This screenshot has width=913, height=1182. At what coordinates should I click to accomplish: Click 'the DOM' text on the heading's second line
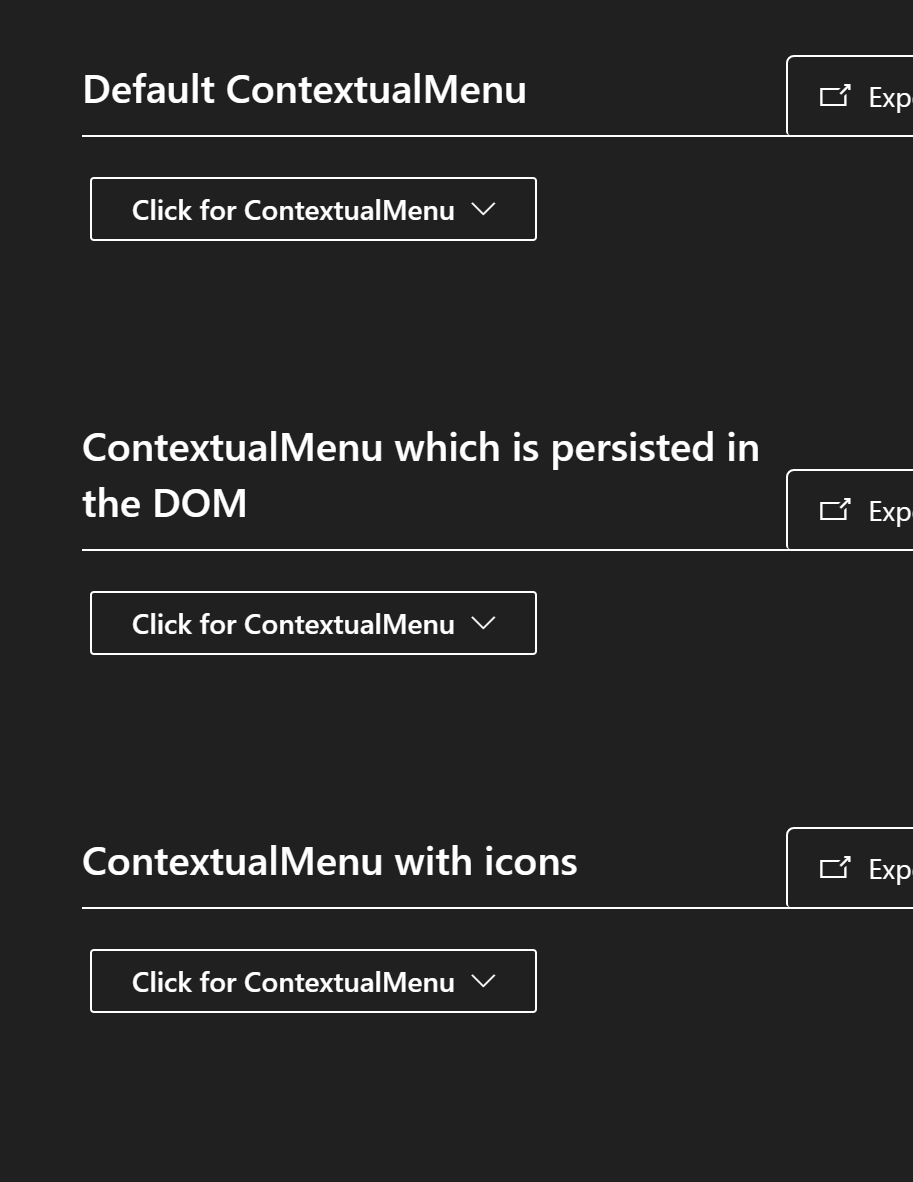(x=164, y=504)
